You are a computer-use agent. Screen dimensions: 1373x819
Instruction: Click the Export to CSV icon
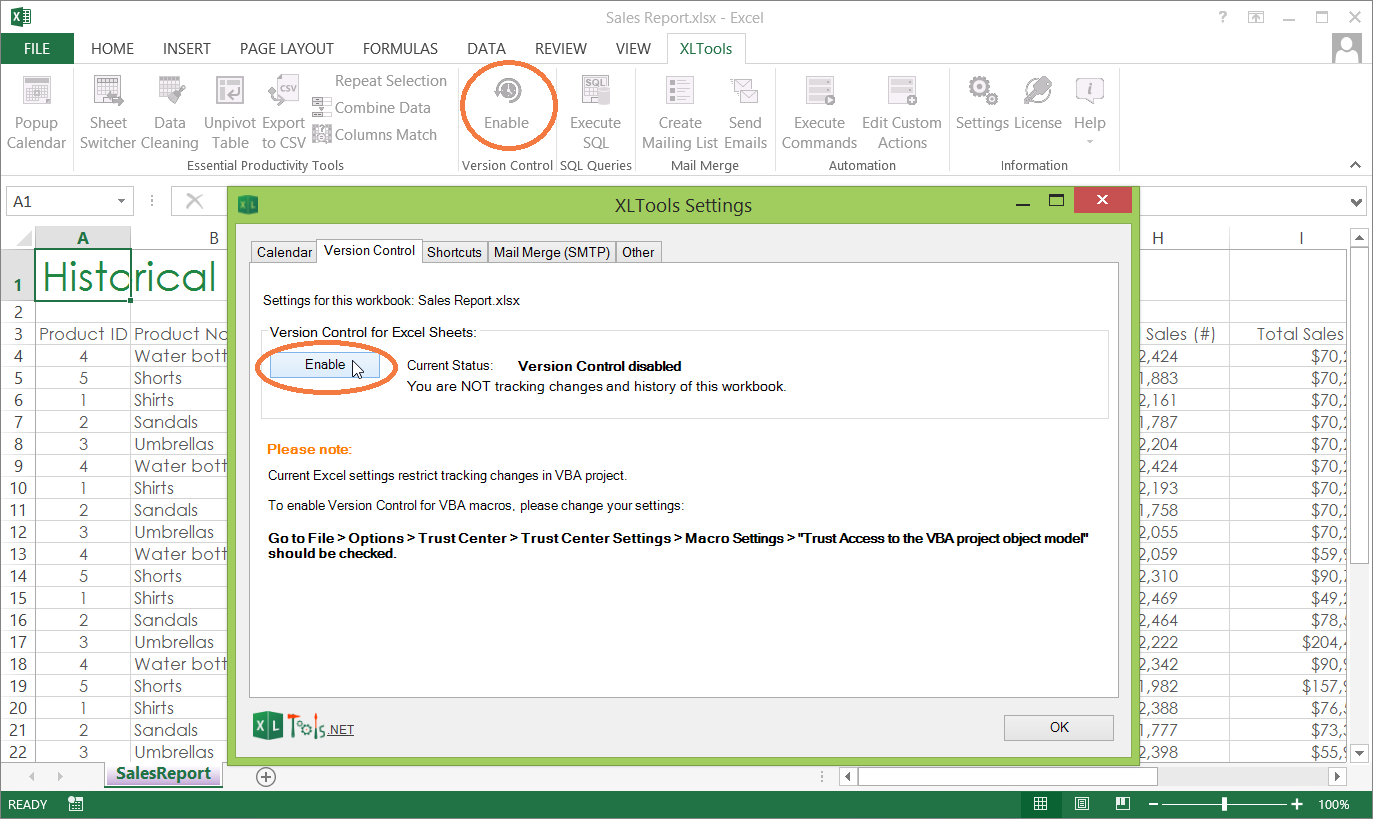pos(283,110)
